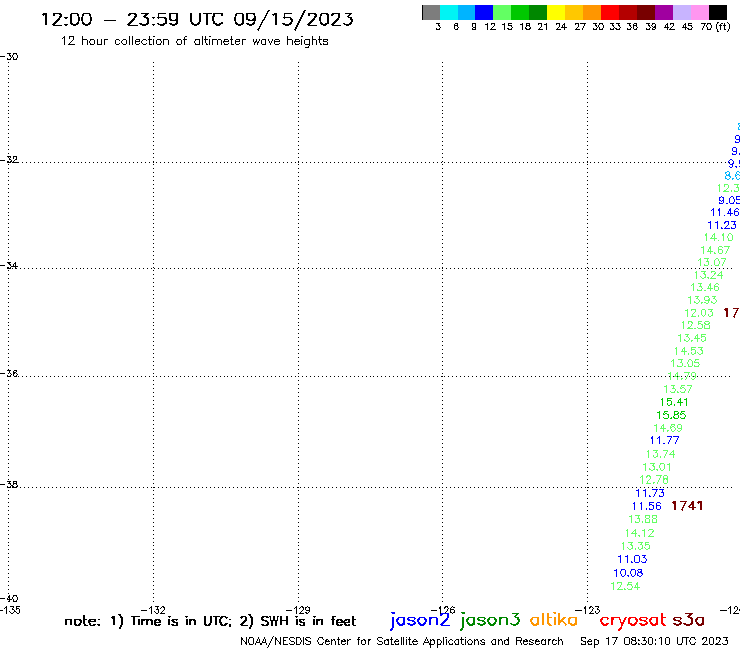
Task: Pick the orange swatch in the color scale
Action: click(592, 12)
